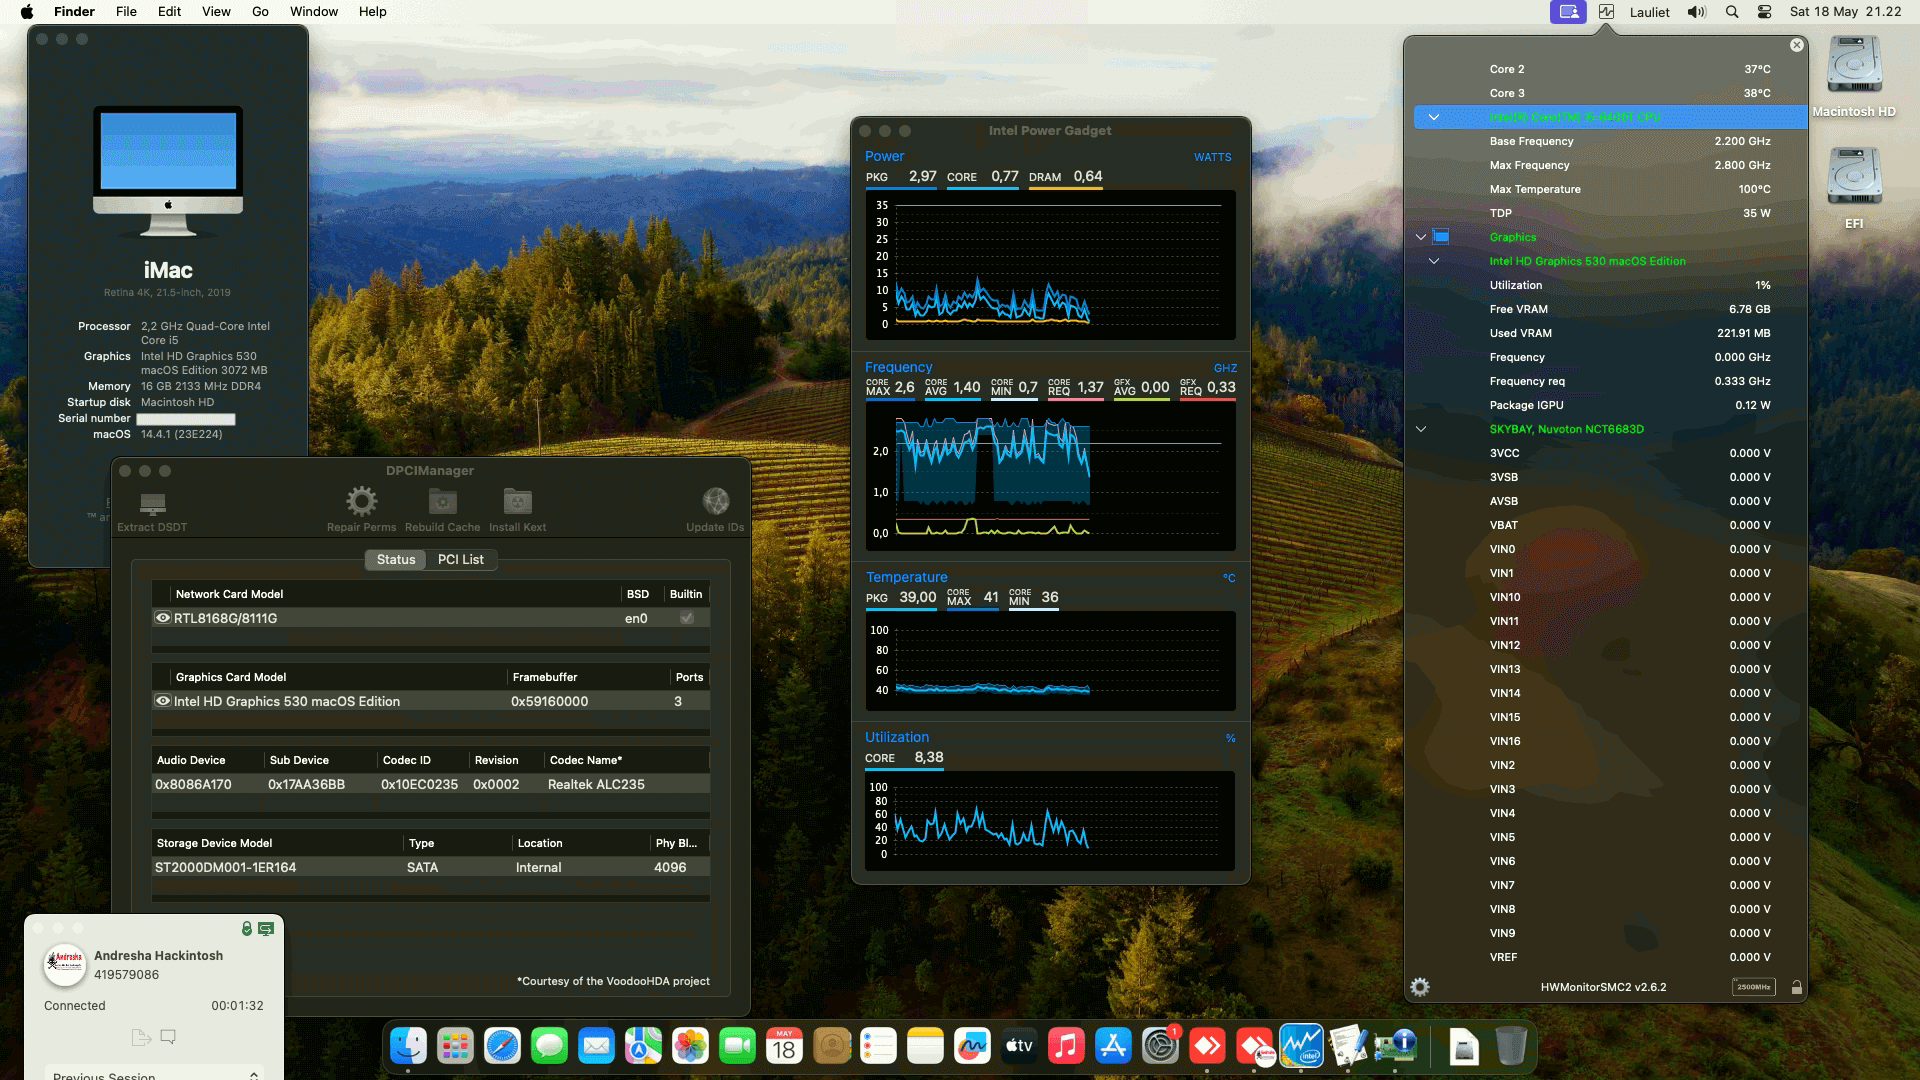Click the 2500MHz frequency control
The height and width of the screenshot is (1080, 1920).
[x=1754, y=987]
